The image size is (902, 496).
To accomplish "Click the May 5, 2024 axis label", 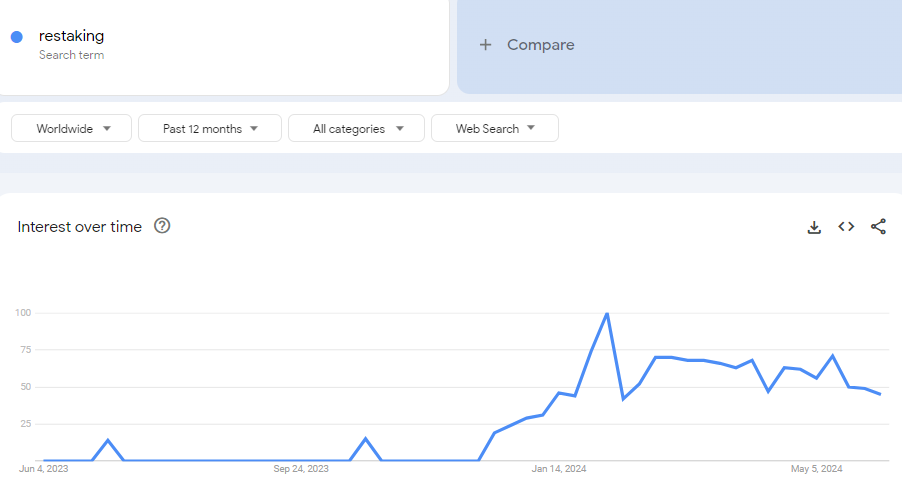I will 817,468.
